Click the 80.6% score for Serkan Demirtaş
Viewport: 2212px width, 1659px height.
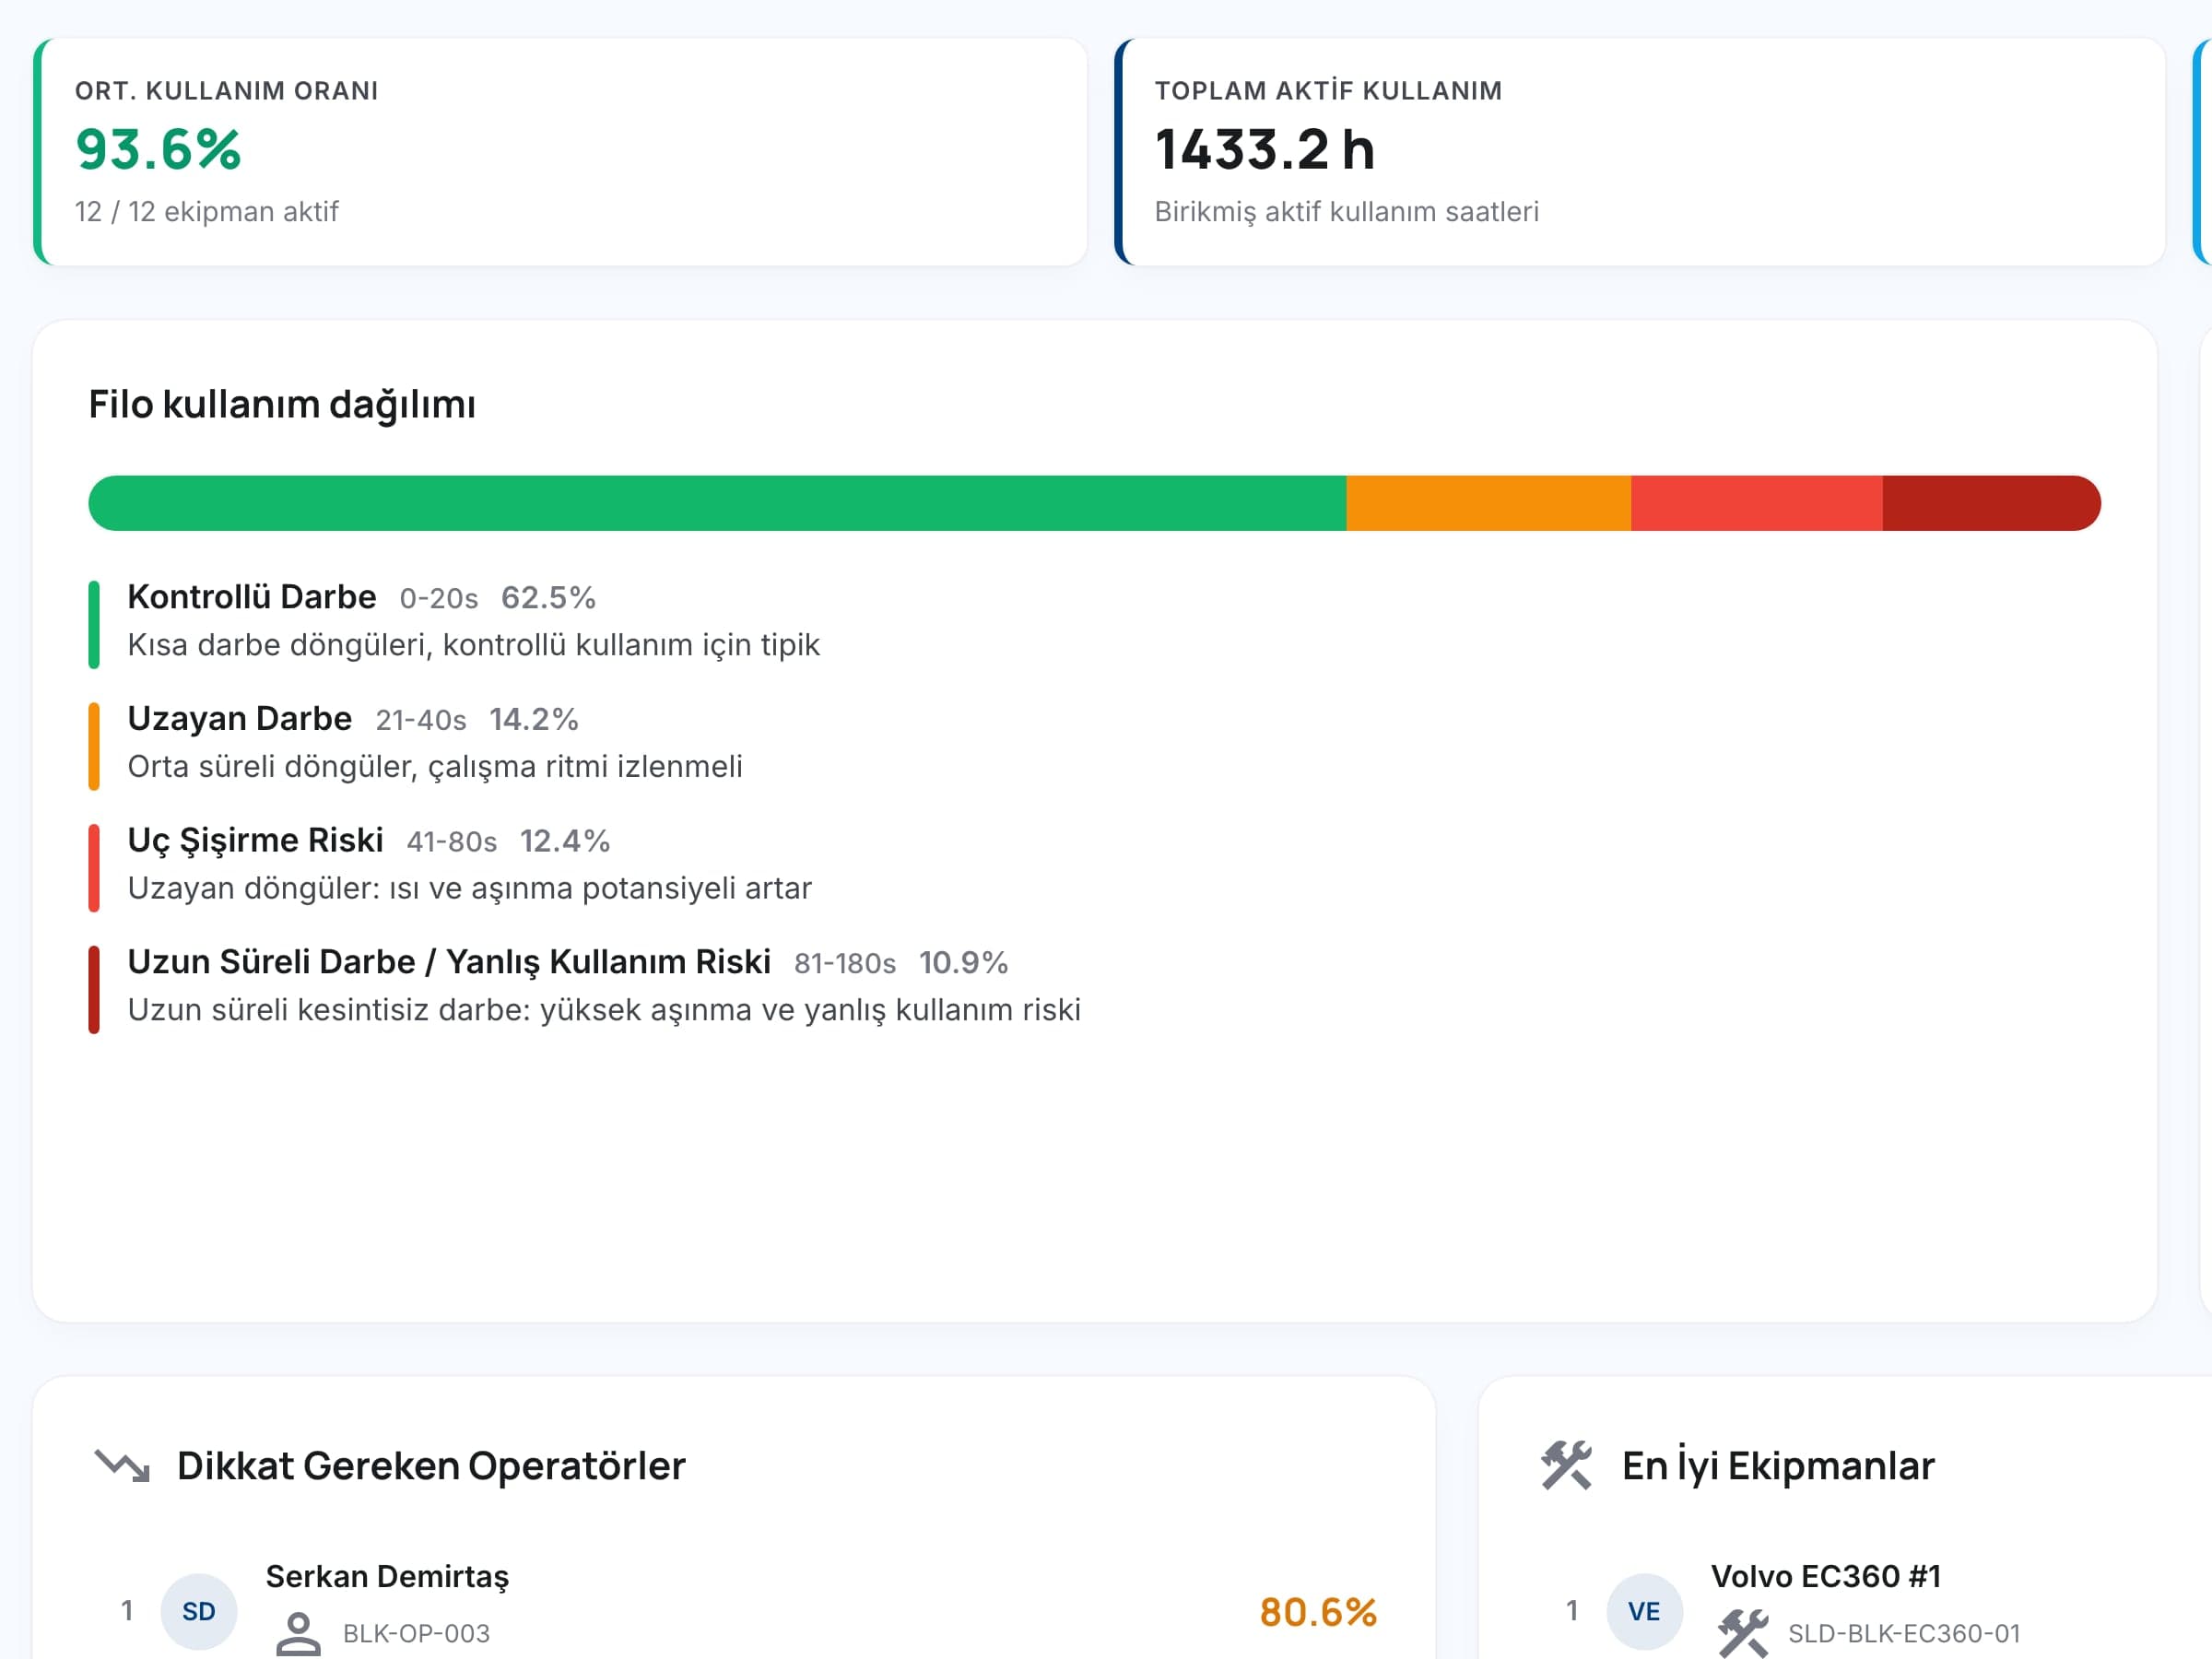1318,1612
